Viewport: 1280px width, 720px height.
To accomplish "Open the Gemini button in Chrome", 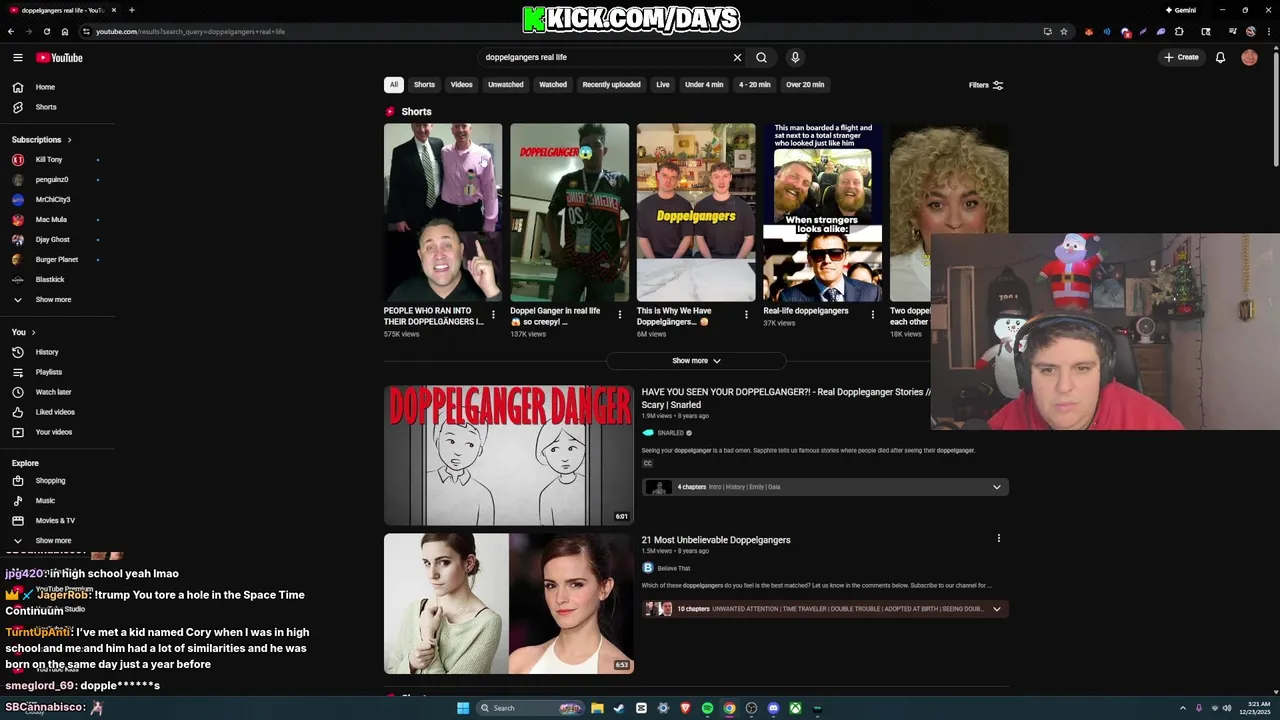I will coord(1181,10).
